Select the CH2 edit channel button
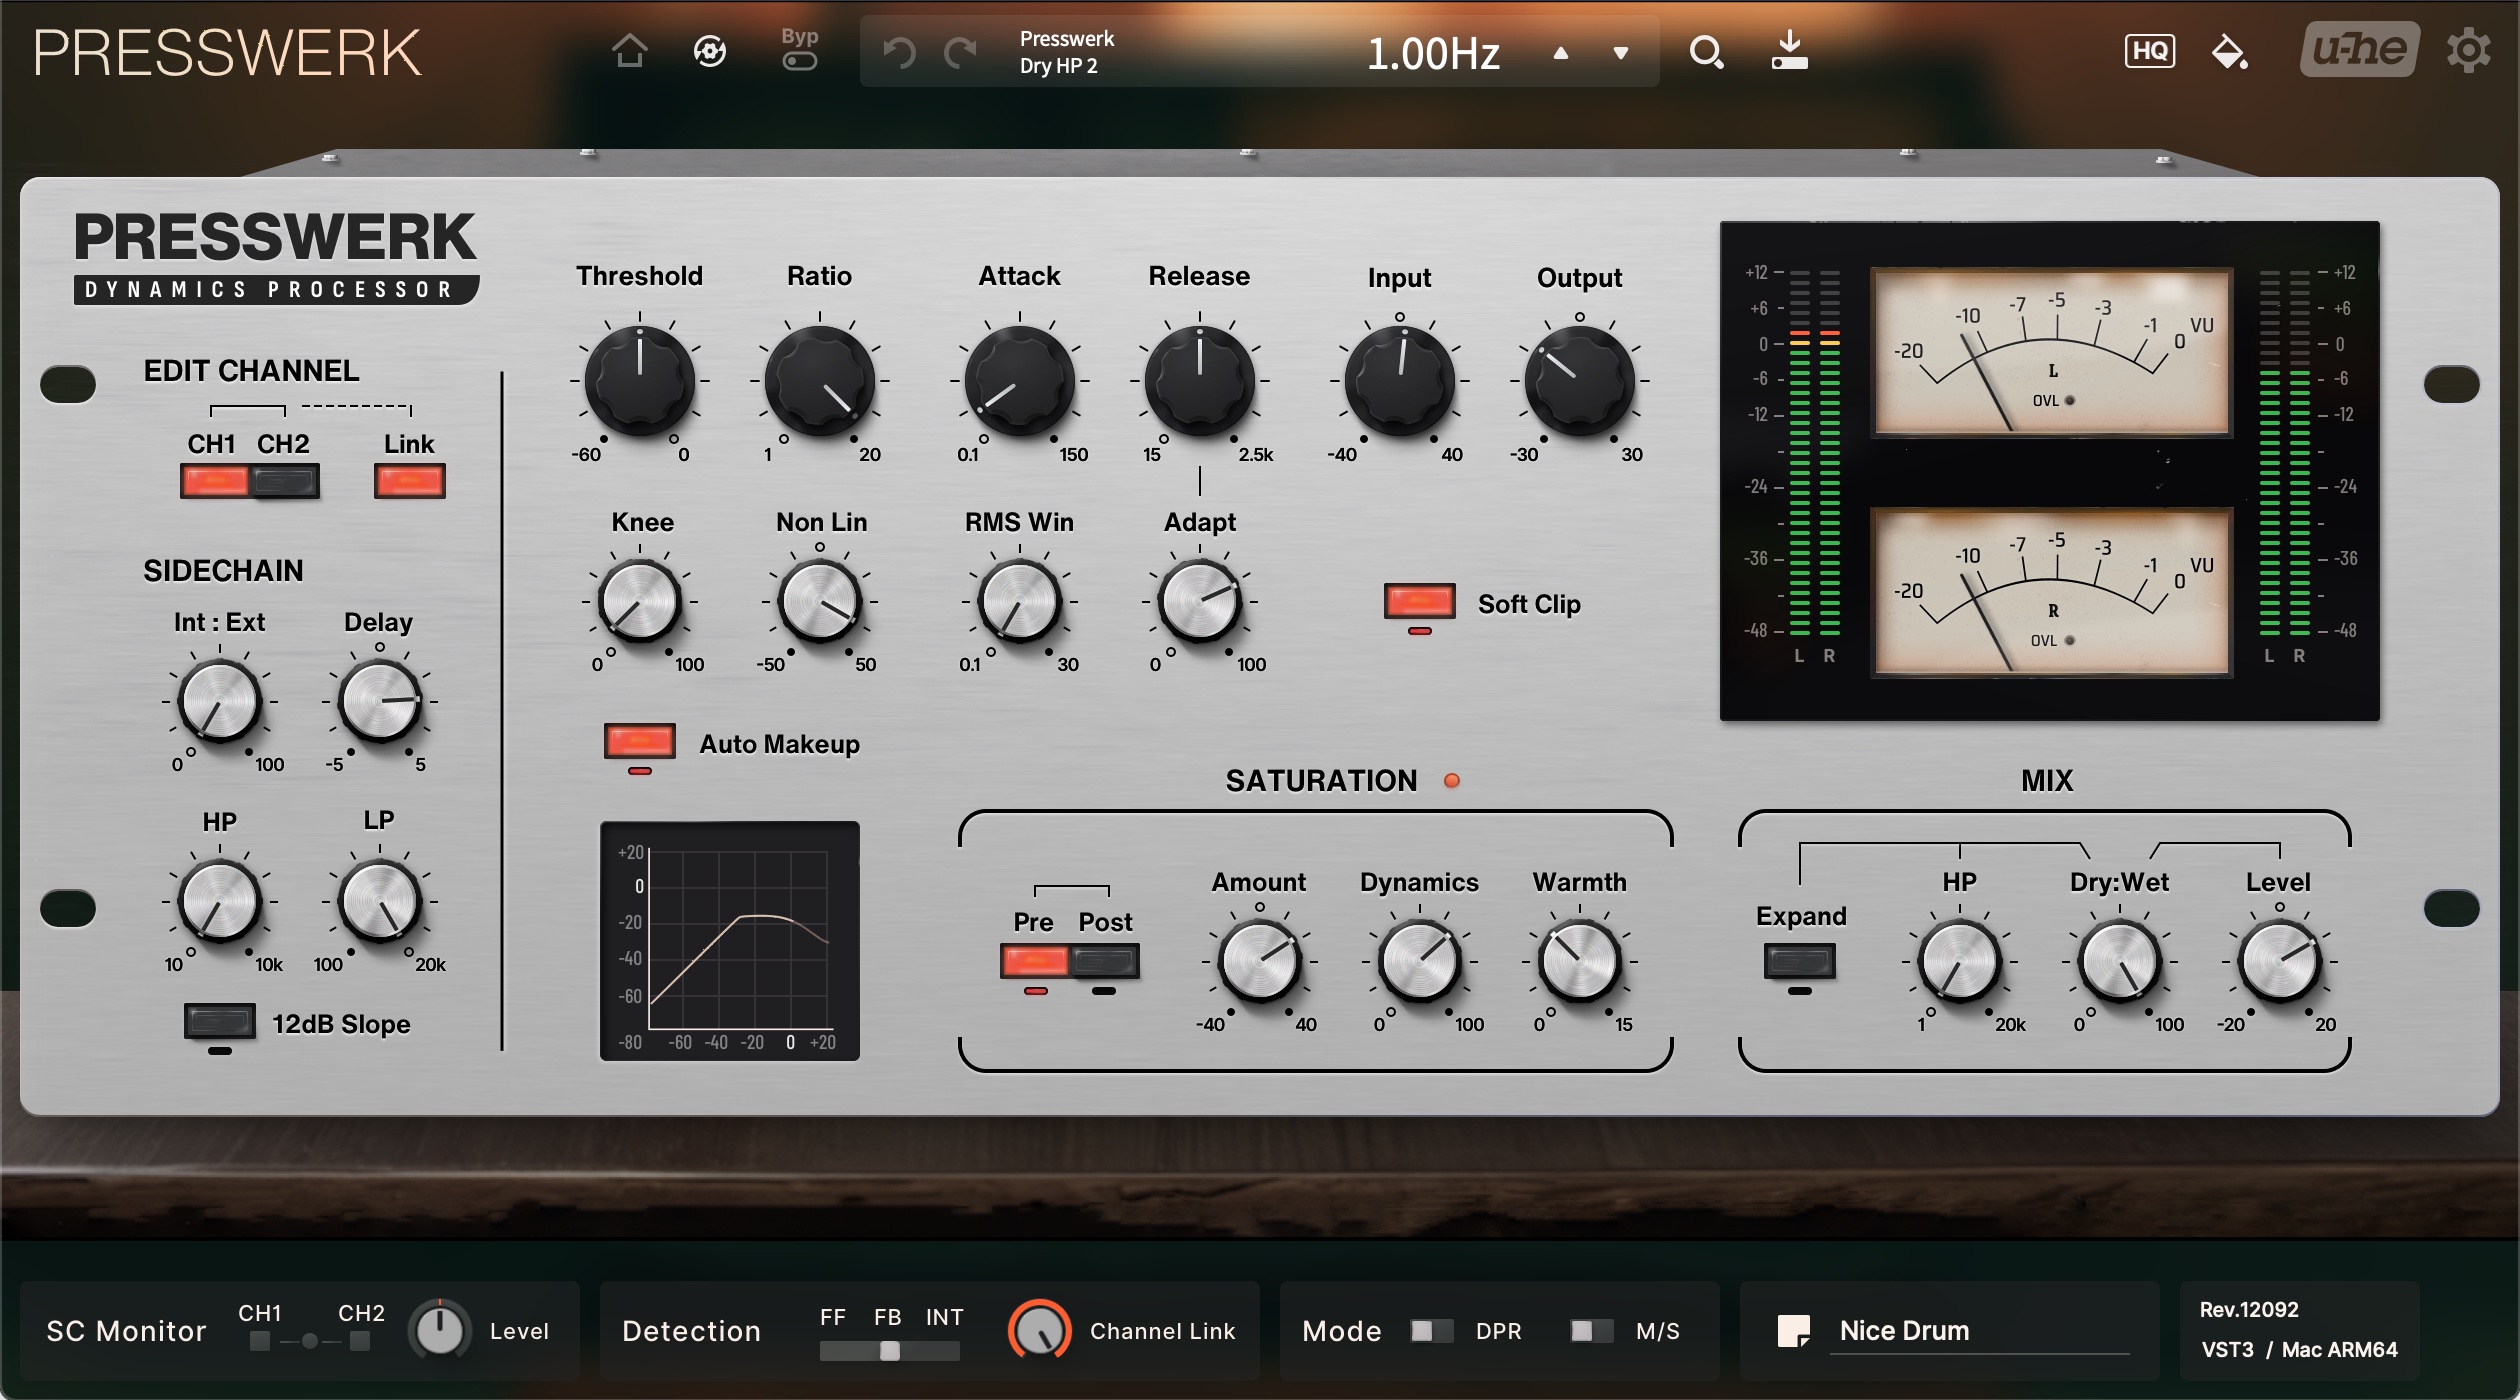Screen dimensions: 2520x1400 click(285, 481)
